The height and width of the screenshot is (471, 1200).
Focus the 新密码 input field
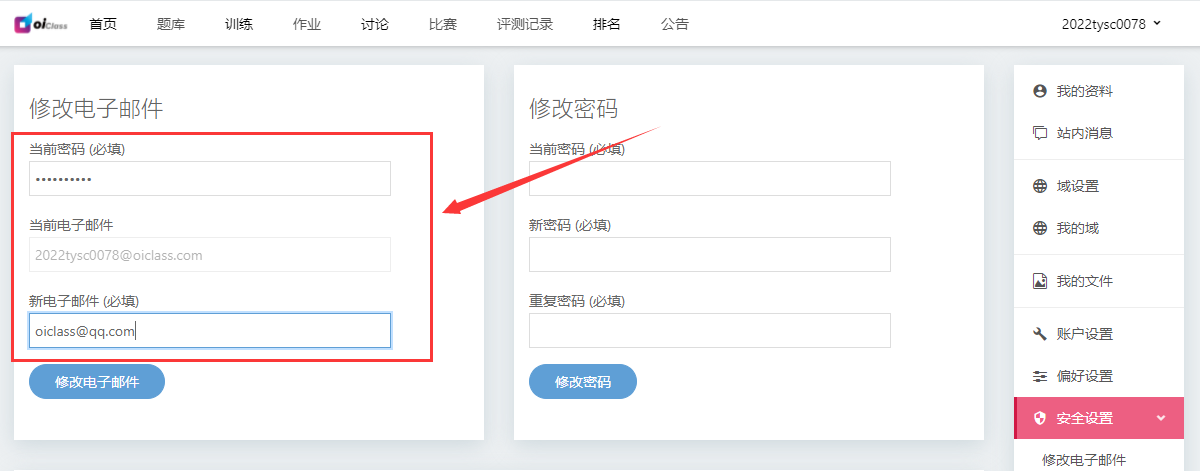(710, 255)
